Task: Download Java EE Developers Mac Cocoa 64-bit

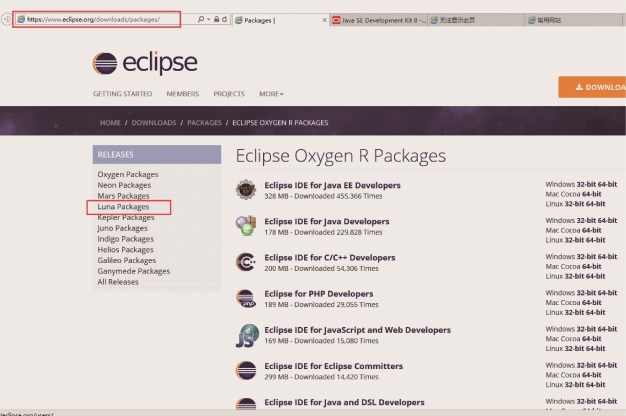Action: [x=592, y=194]
